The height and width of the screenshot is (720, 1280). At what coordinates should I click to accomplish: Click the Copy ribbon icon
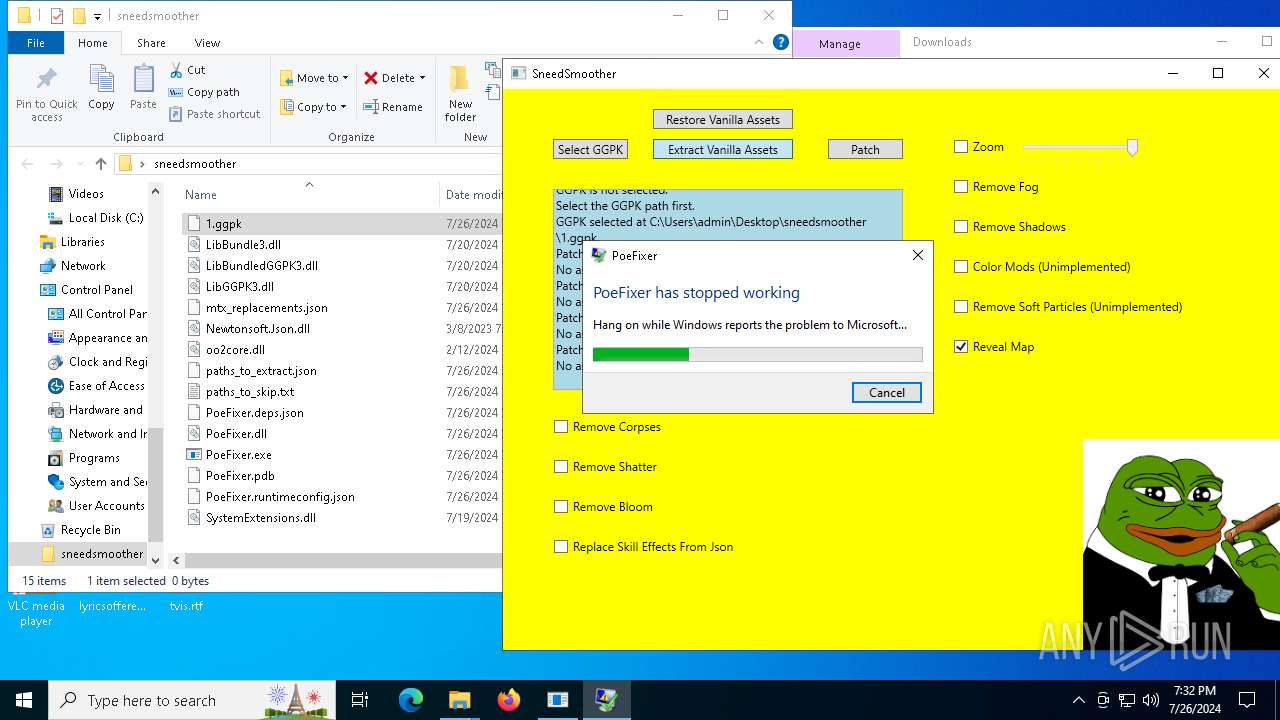(101, 80)
